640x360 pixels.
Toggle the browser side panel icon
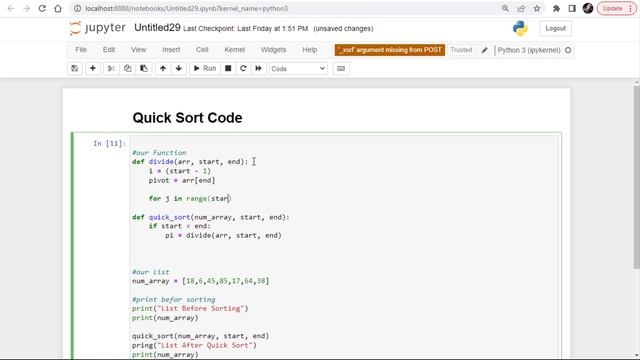[572, 9]
